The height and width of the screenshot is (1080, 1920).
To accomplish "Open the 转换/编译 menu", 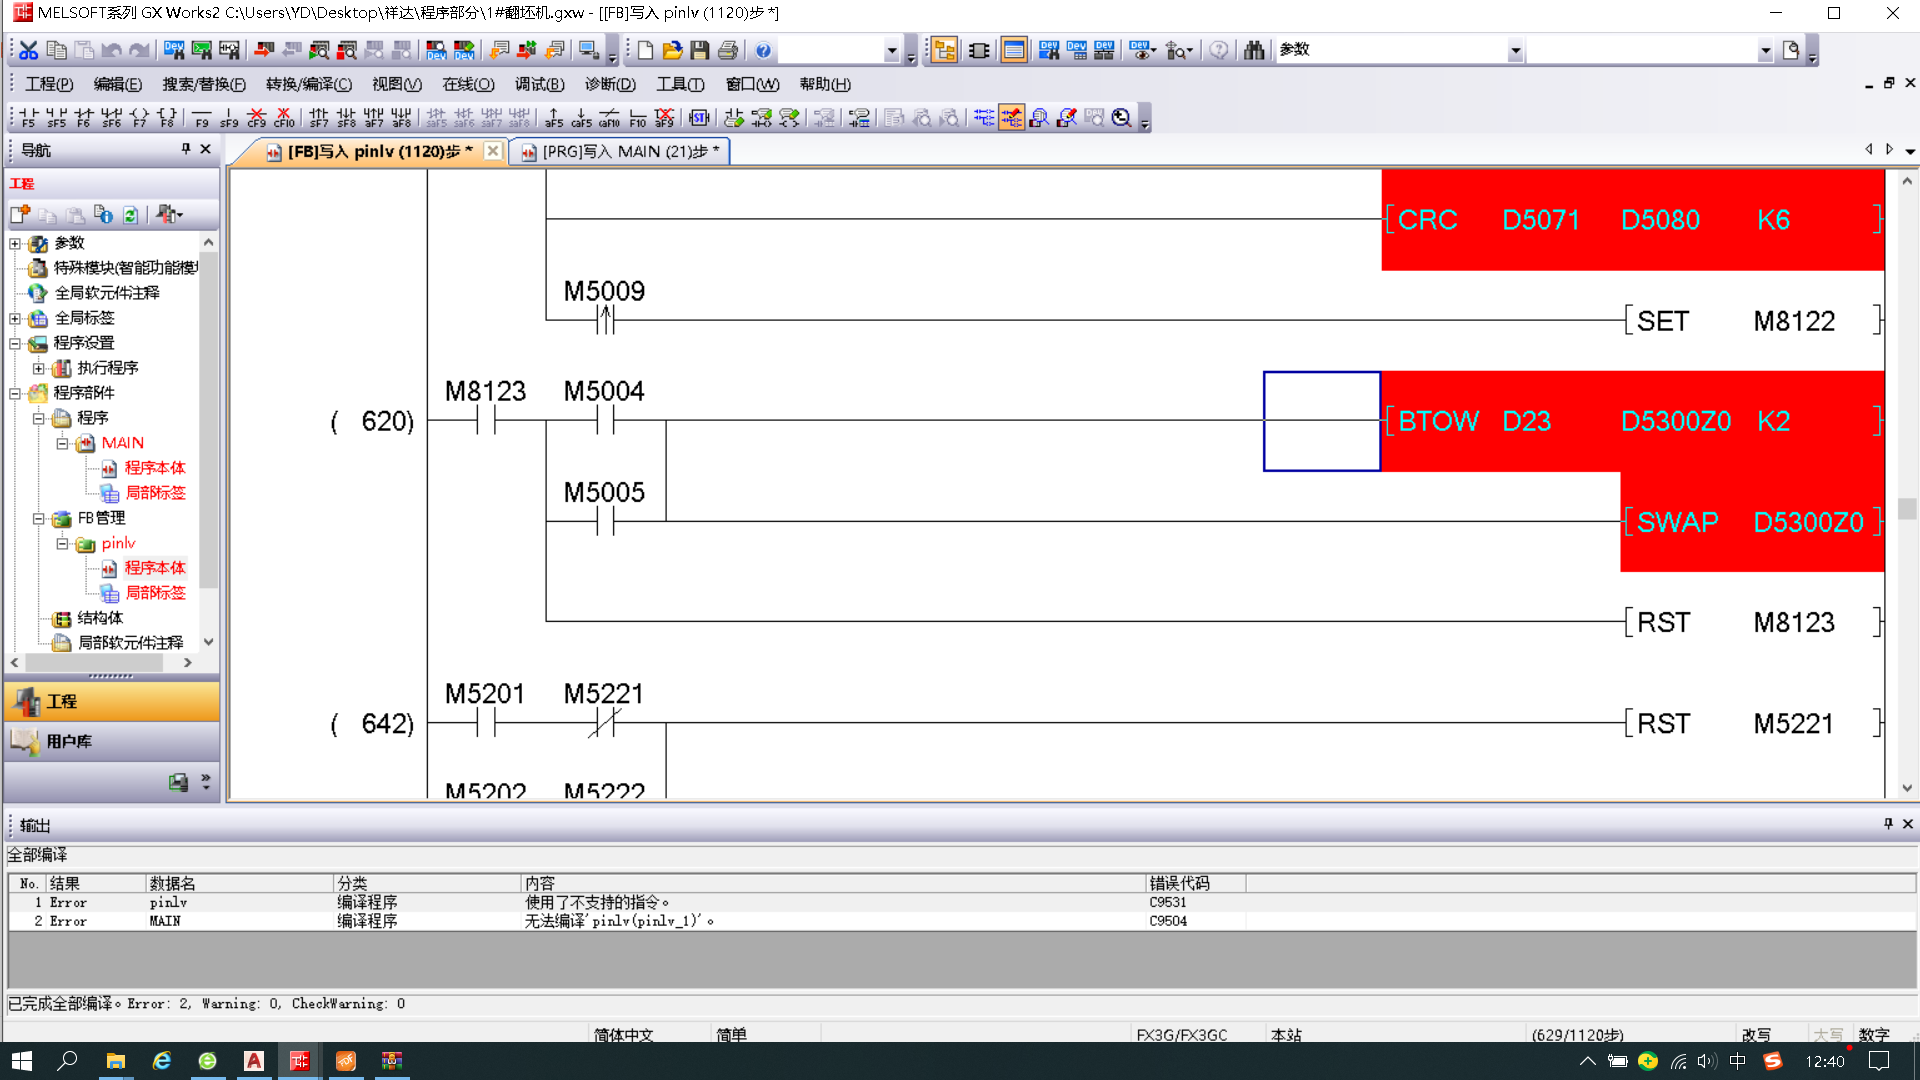I will coord(308,84).
